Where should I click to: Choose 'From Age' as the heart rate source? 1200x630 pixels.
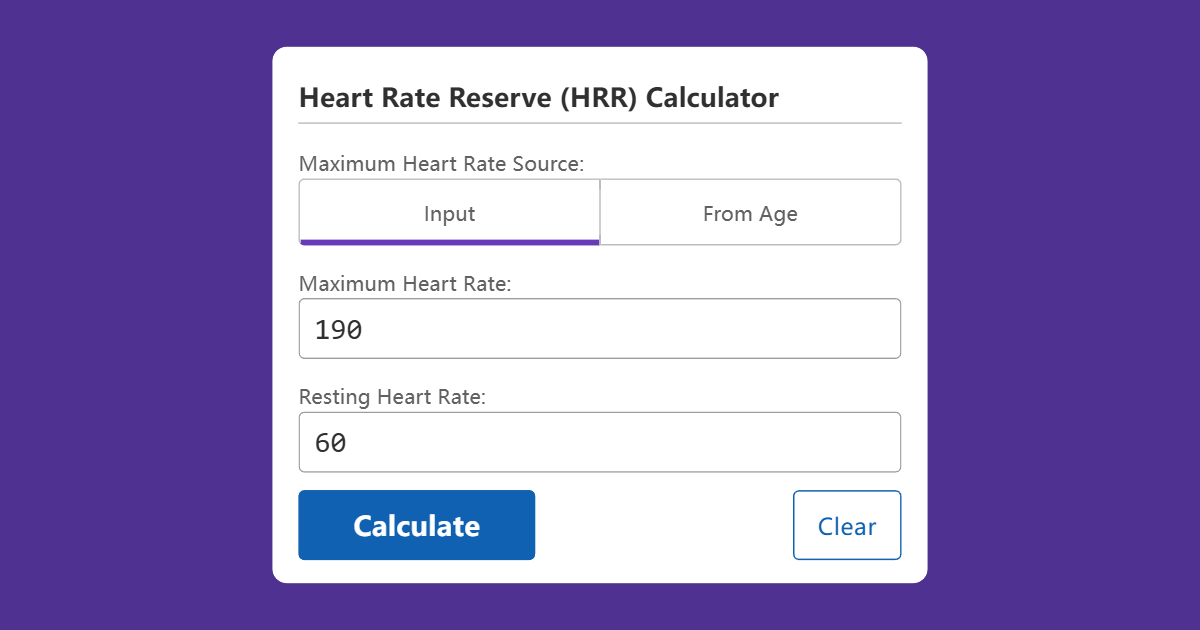750,212
